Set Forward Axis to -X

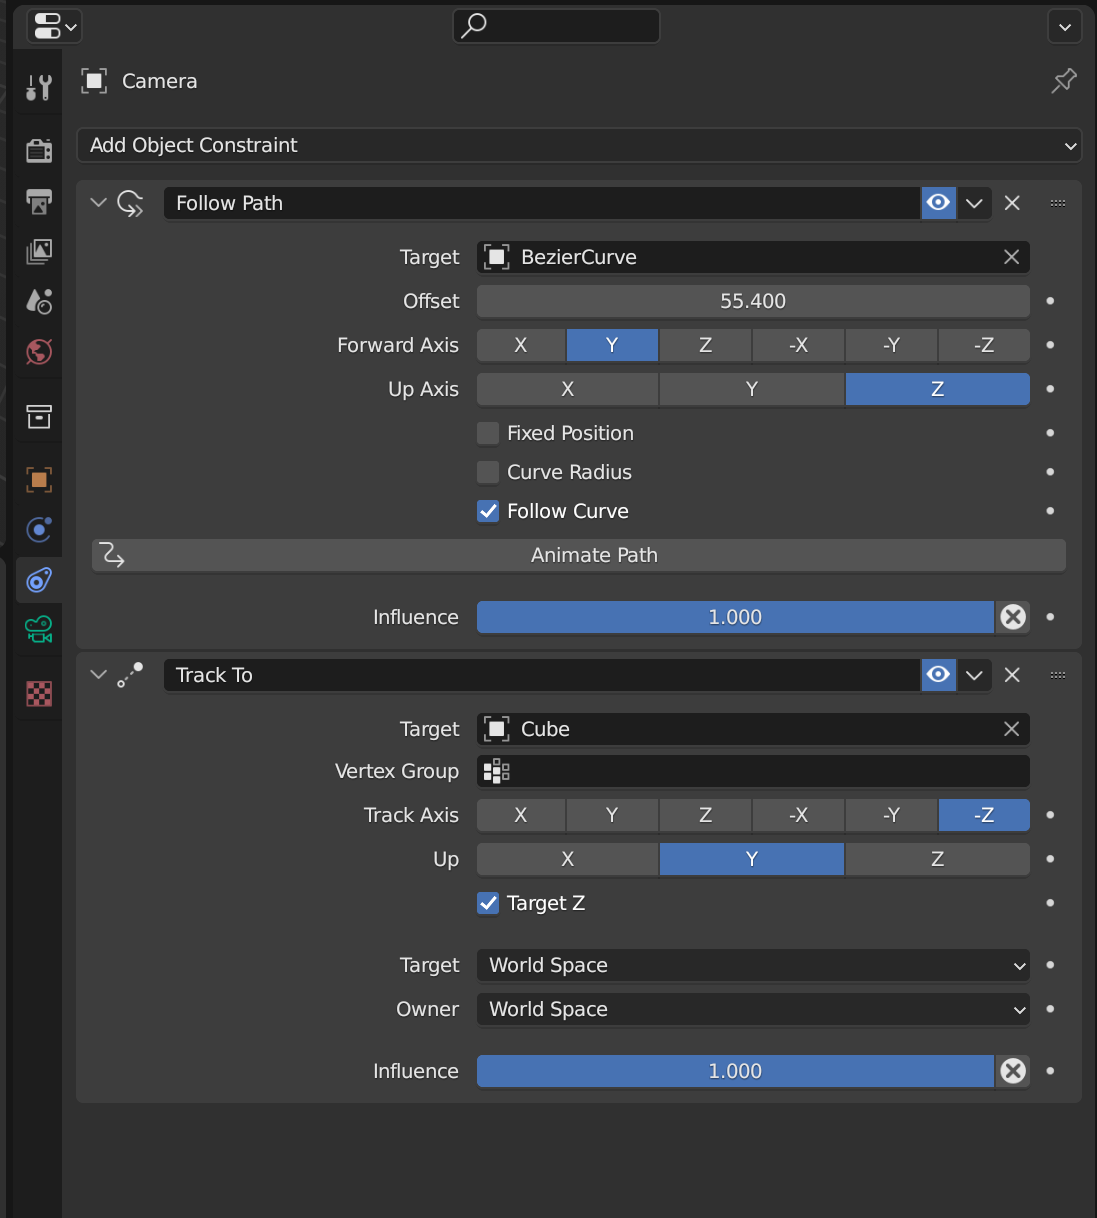(x=798, y=345)
